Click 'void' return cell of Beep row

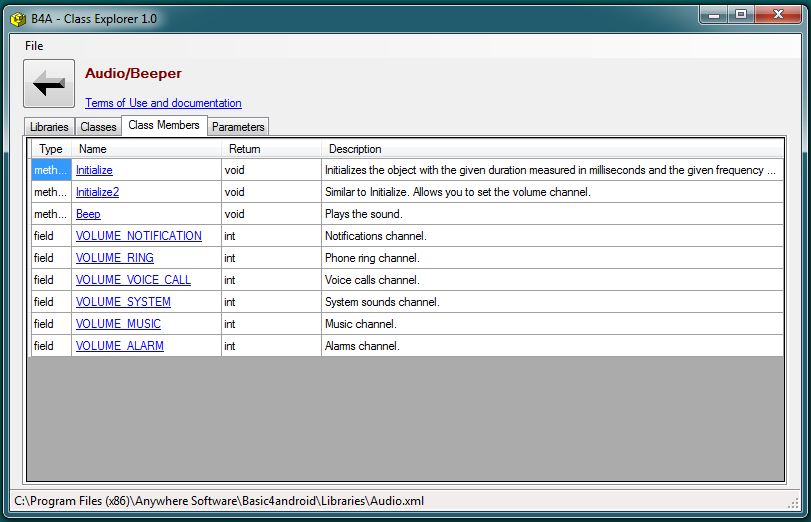[271, 214]
